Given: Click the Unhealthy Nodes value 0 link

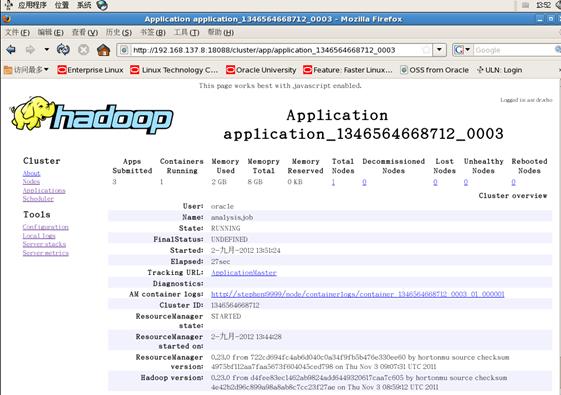Looking at the screenshot, I should click(x=466, y=182).
